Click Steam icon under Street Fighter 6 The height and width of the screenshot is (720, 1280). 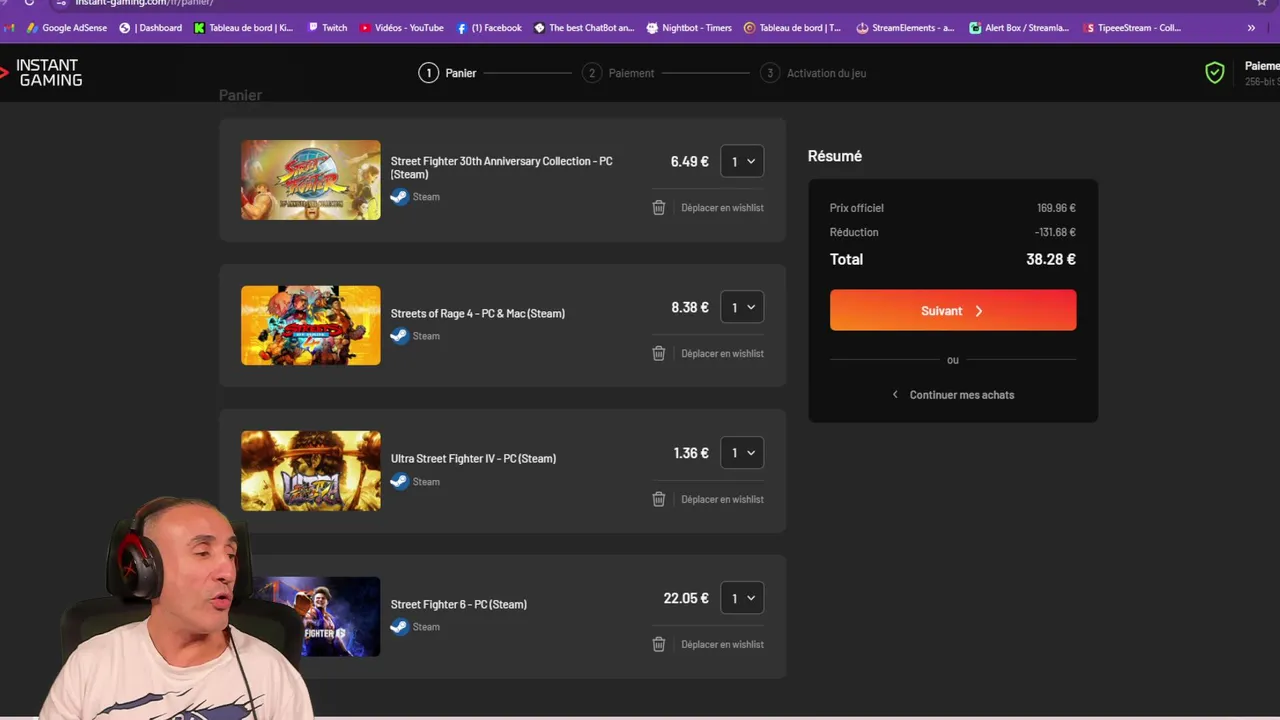pos(399,627)
